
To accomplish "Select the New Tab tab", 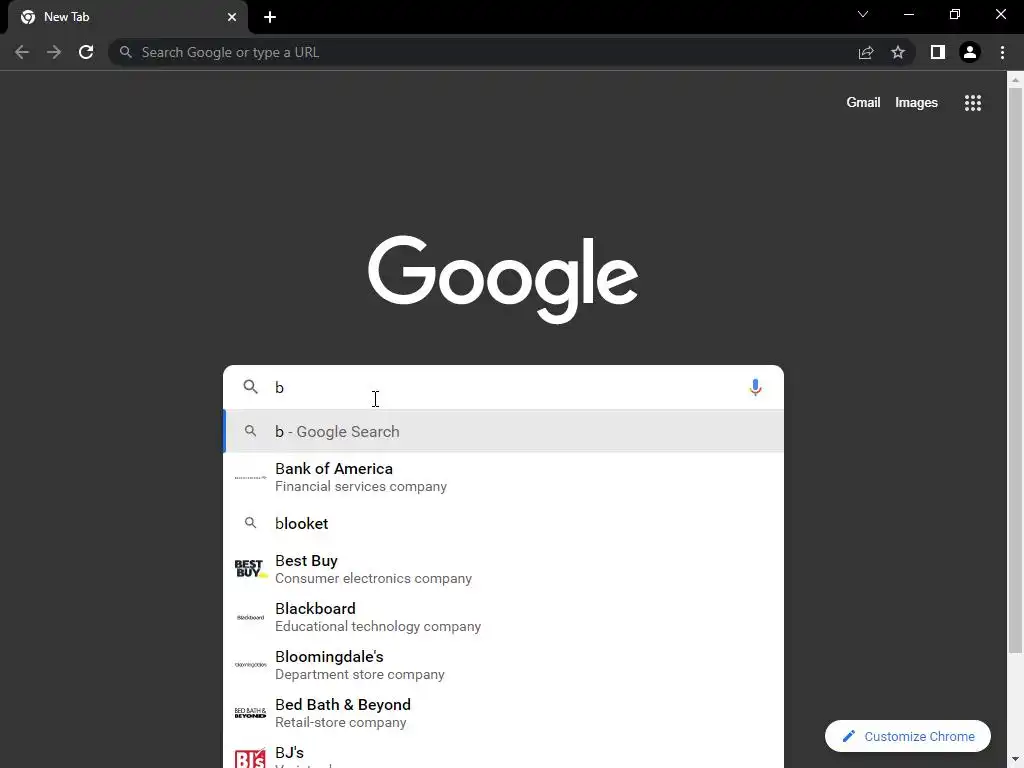I will click(127, 17).
